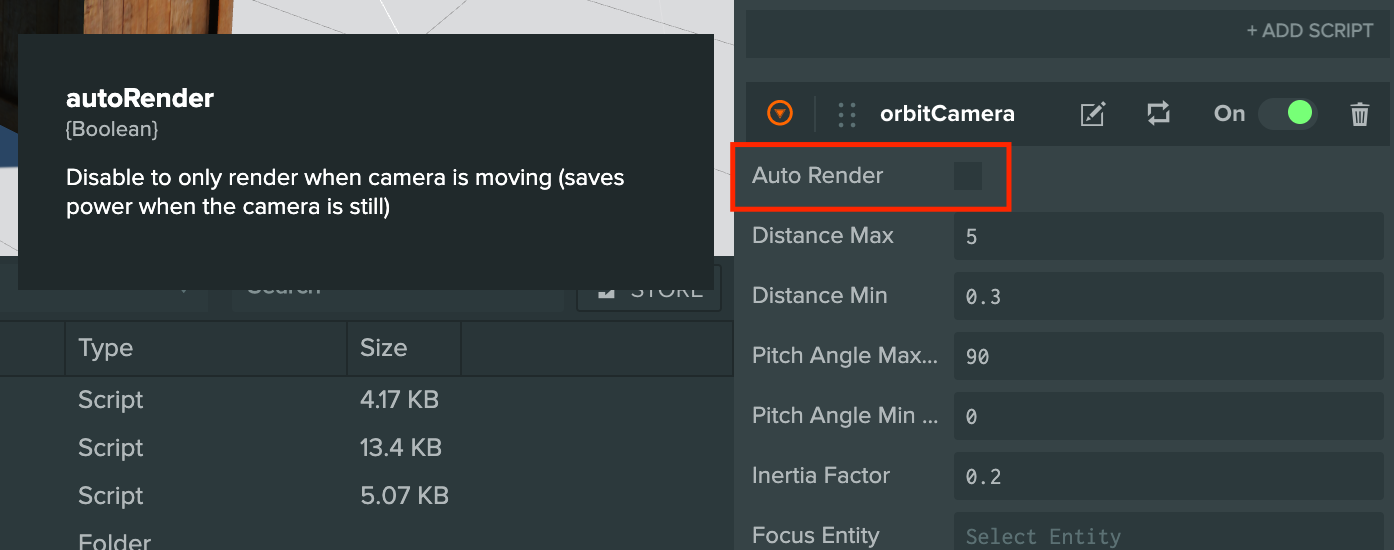Toggle the orbitCamera On switch
Screen dimensions: 1394x550
(1287, 114)
